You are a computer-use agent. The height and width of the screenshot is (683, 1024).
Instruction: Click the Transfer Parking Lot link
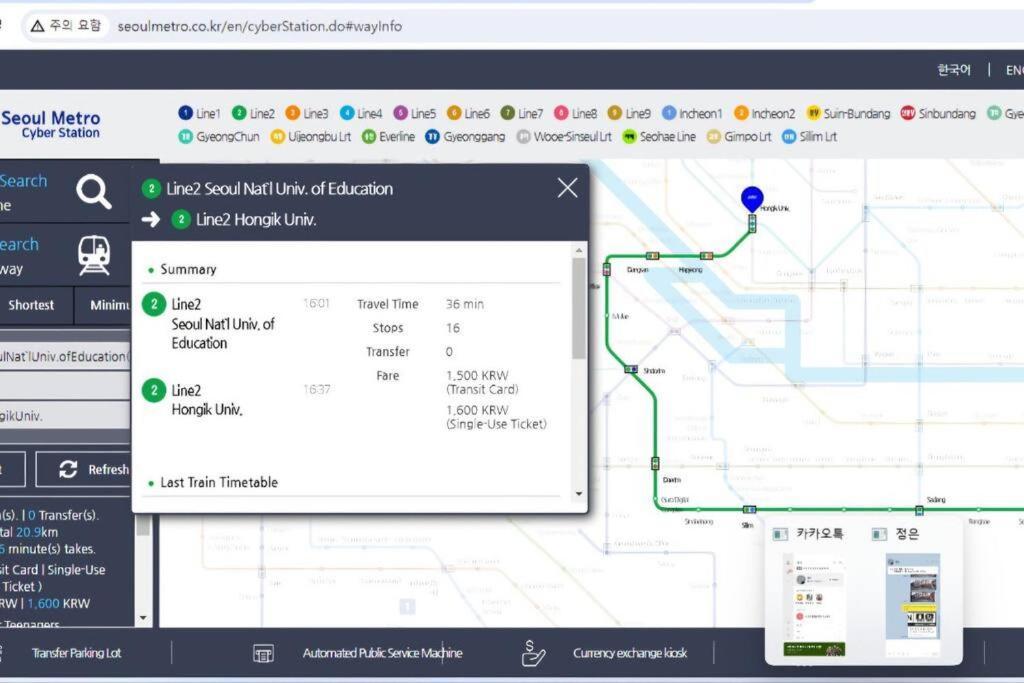click(x=76, y=653)
